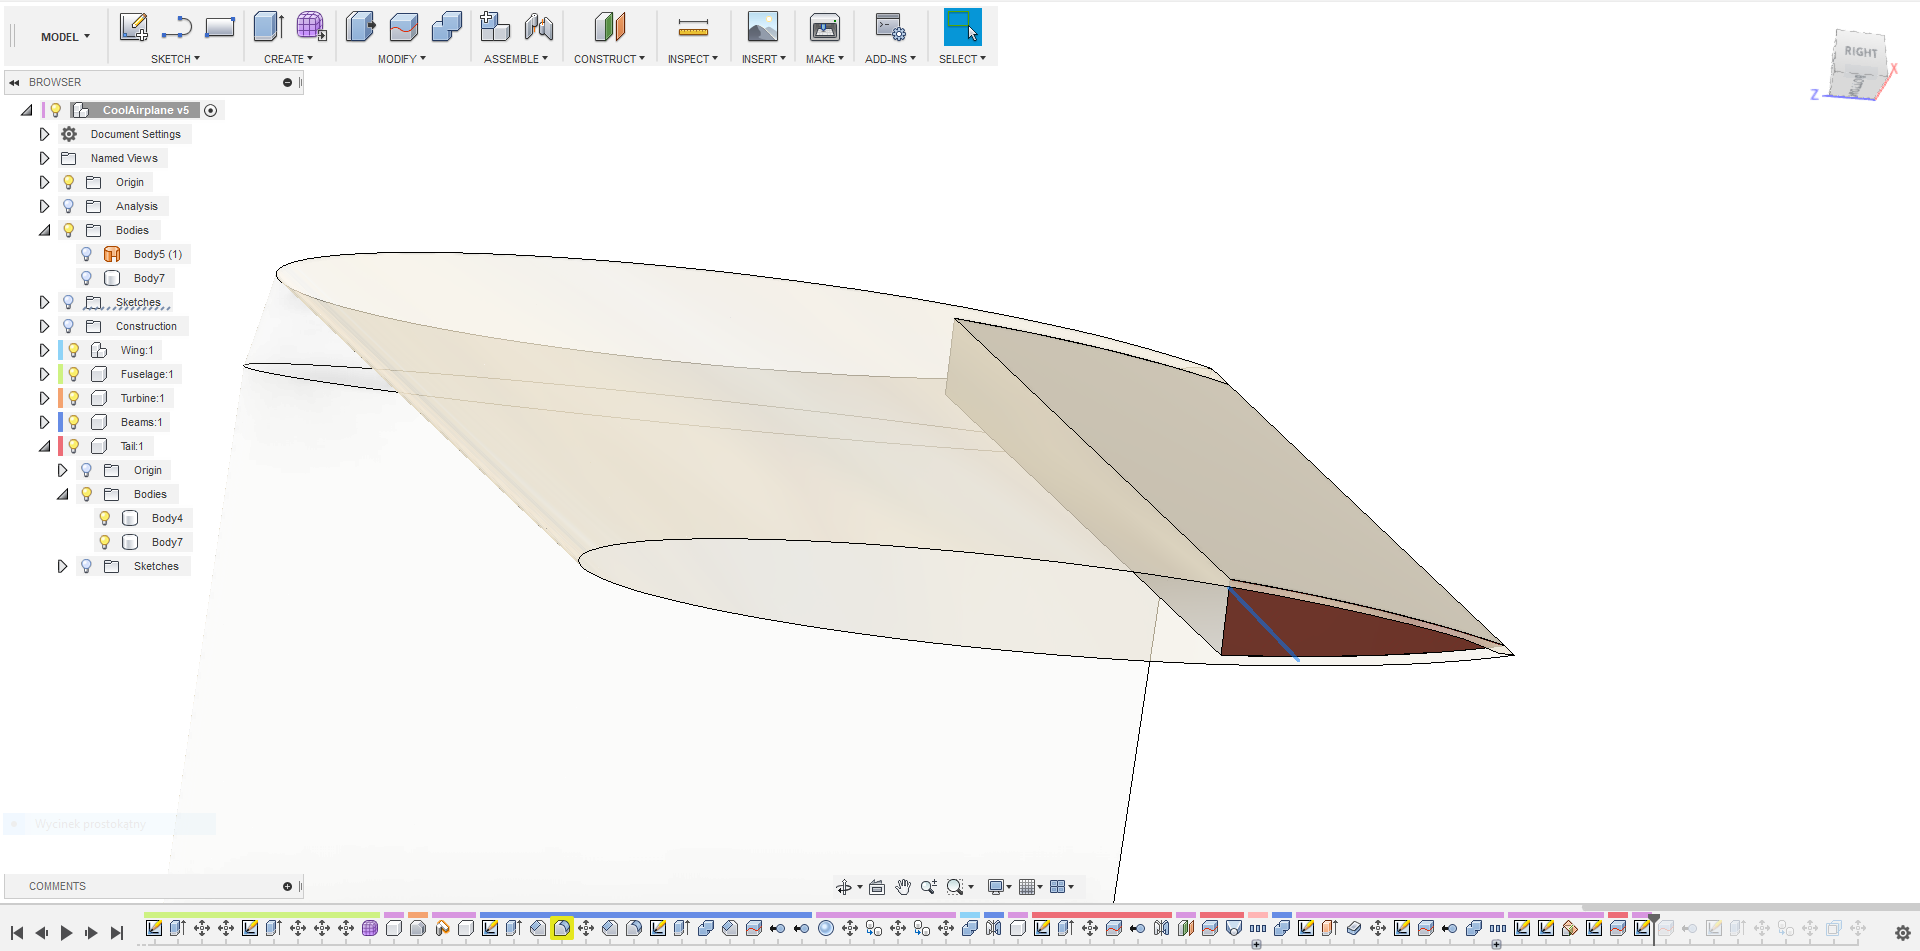This screenshot has width=1920, height=951.
Task: Activate the Extrude tool
Action: pos(268,27)
